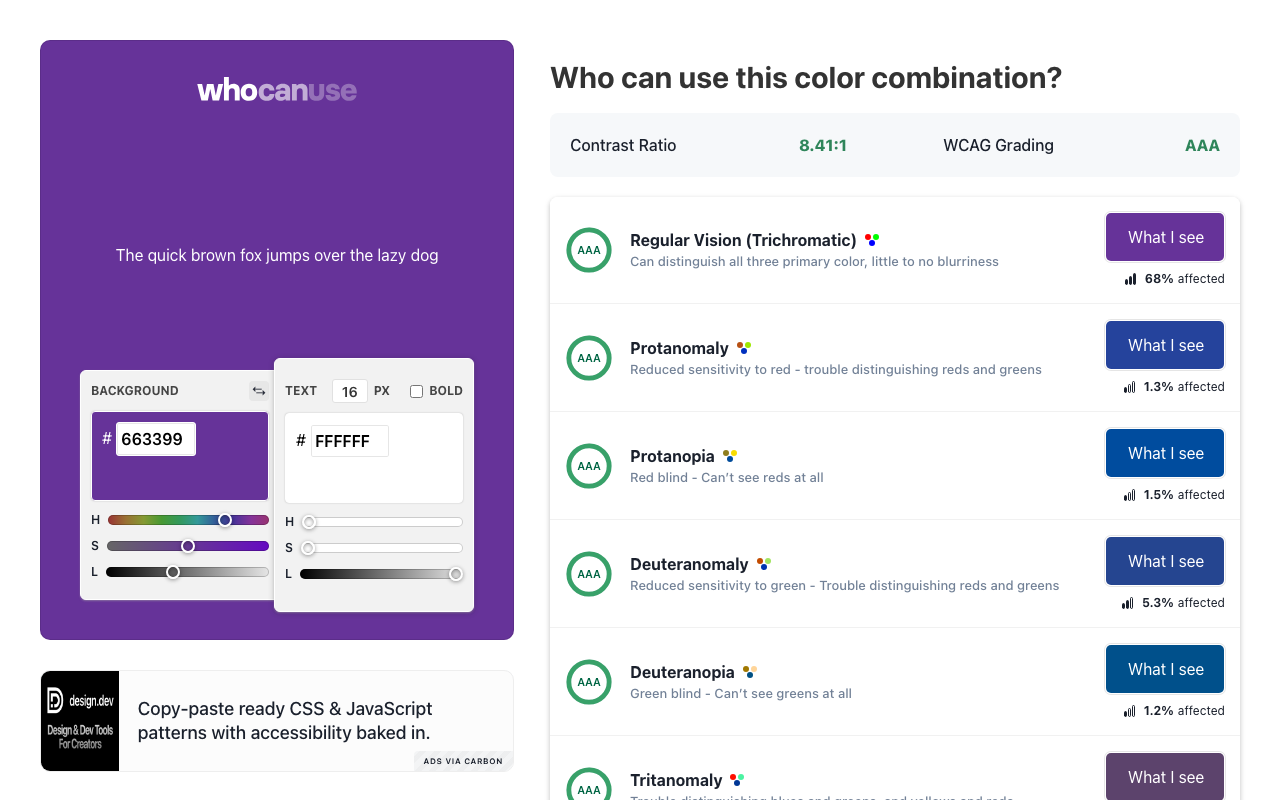Image resolution: width=1280 pixels, height=800 pixels.
Task: Click the Ads via Carbon link
Action: [x=463, y=761]
